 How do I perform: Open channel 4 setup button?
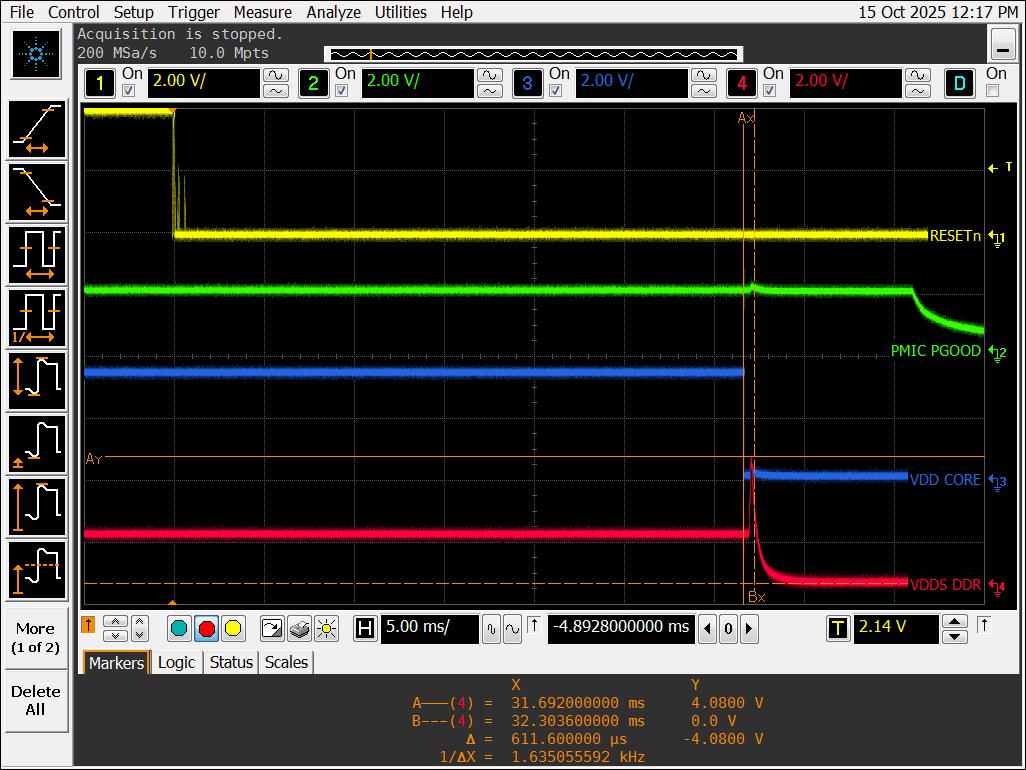tap(741, 83)
